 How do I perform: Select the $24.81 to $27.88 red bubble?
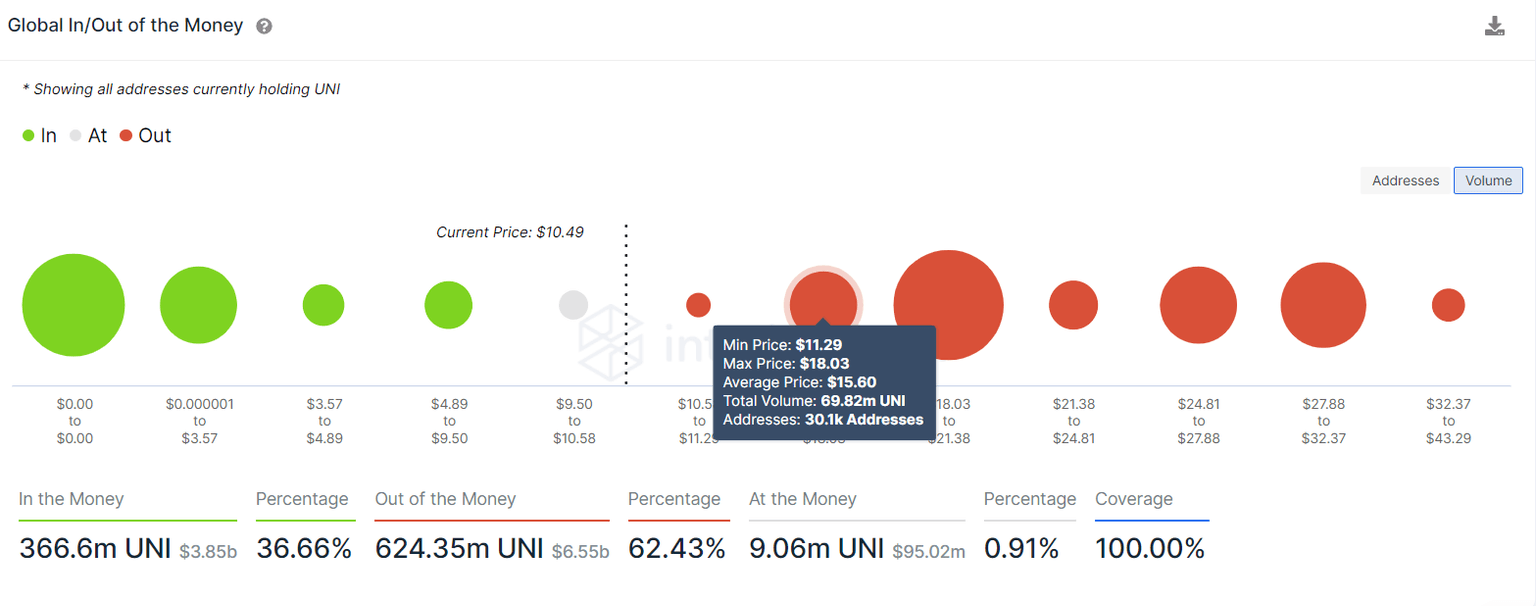point(1198,305)
